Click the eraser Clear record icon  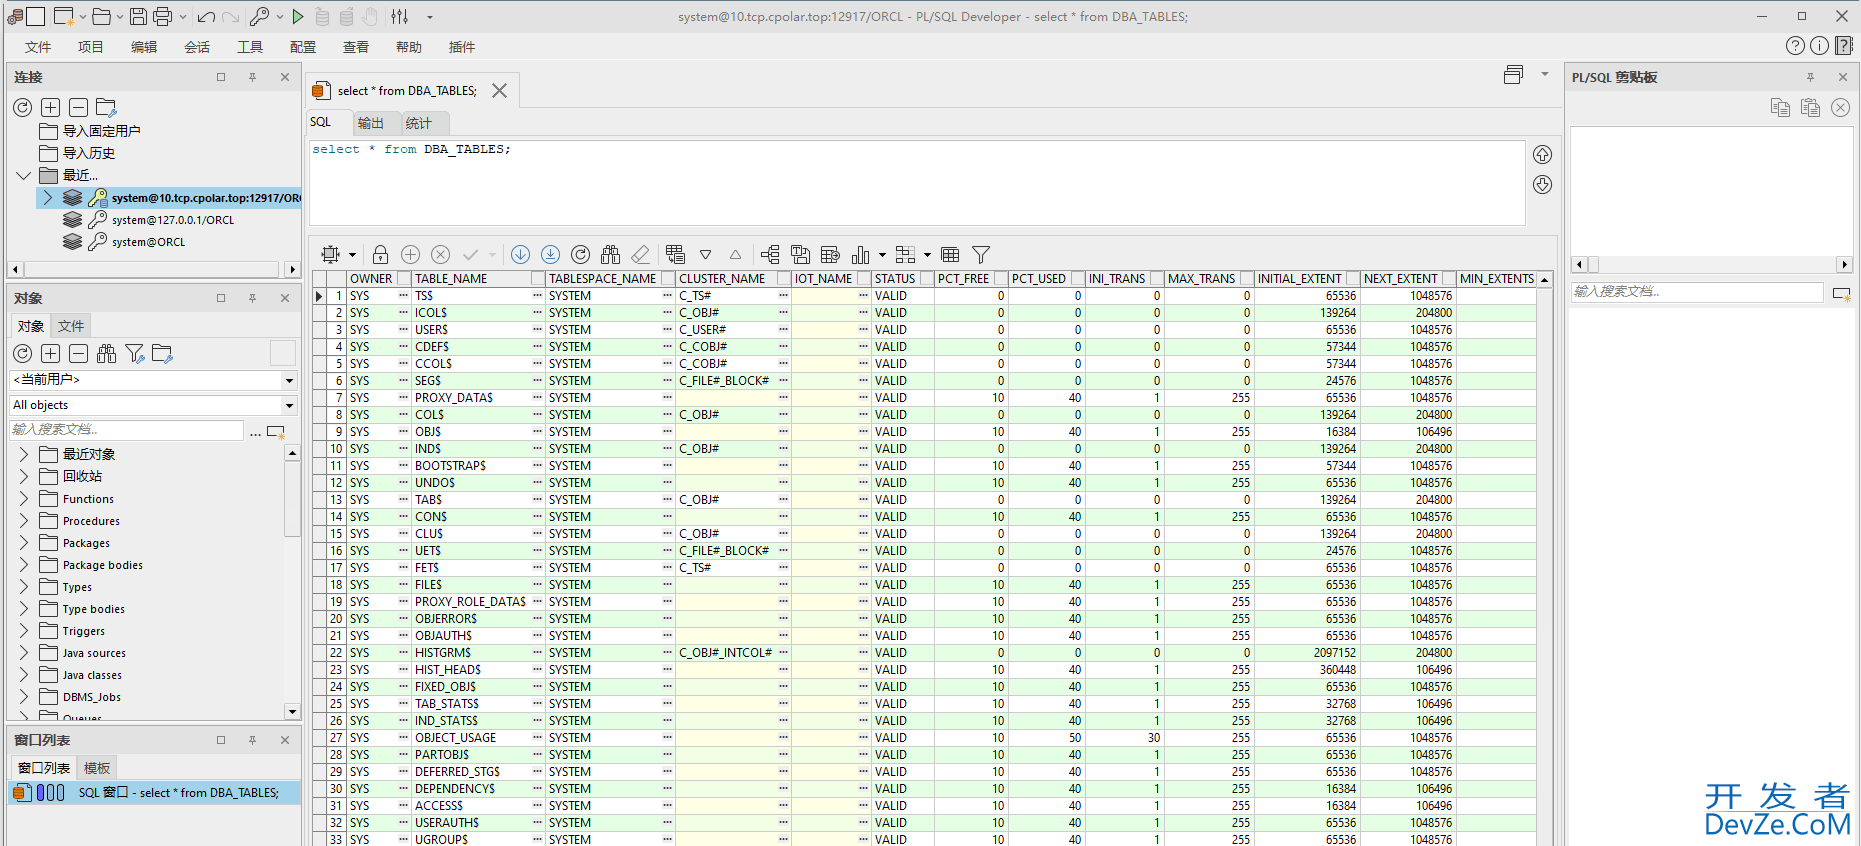pyautogui.click(x=641, y=255)
